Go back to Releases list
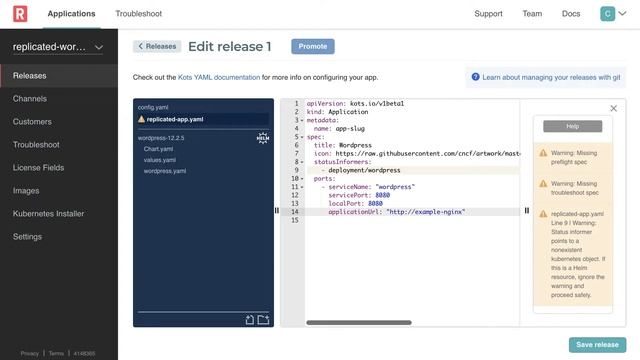Image resolution: width=640 pixels, height=360 pixels. coord(157,46)
